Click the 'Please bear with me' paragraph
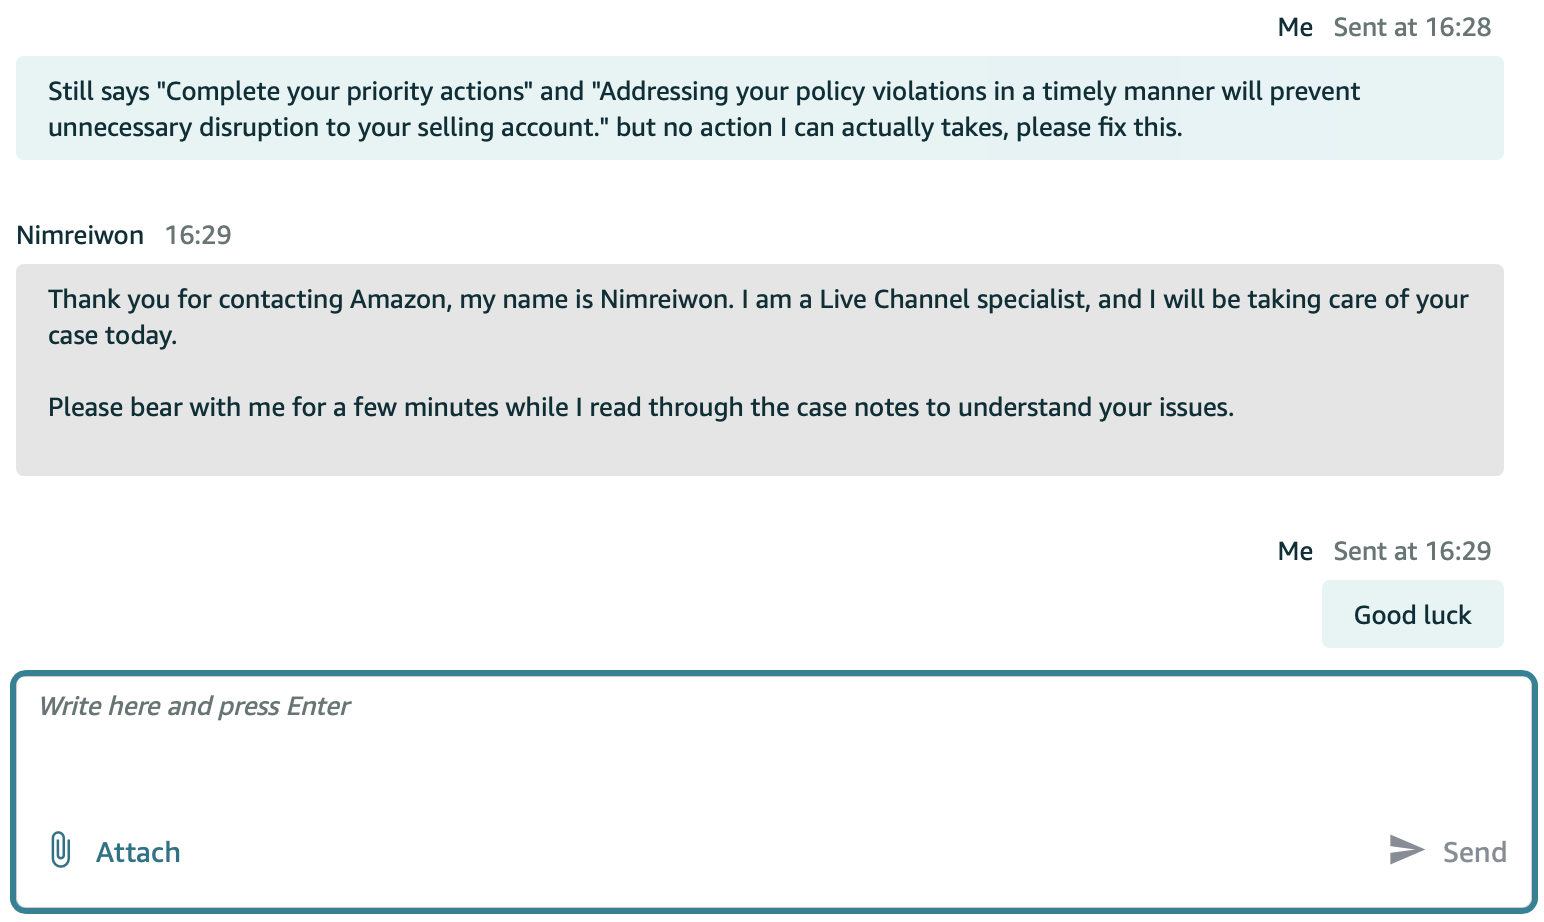Viewport: 1544px width, 922px height. tap(640, 407)
